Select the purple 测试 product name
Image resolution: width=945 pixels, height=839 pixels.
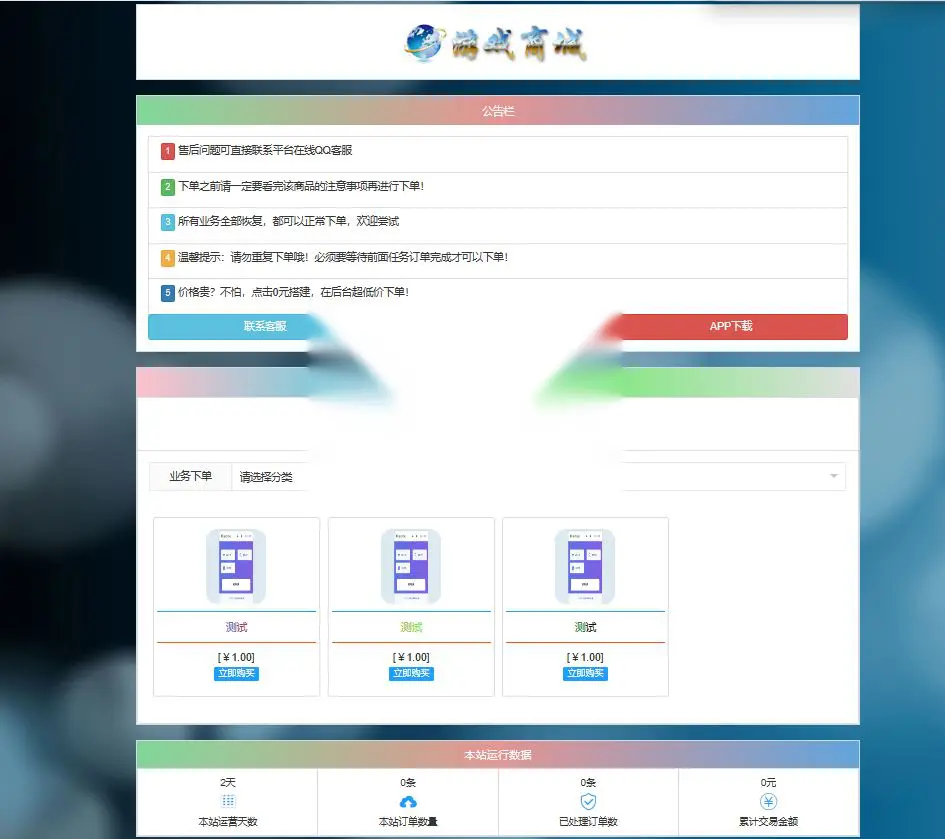point(236,627)
